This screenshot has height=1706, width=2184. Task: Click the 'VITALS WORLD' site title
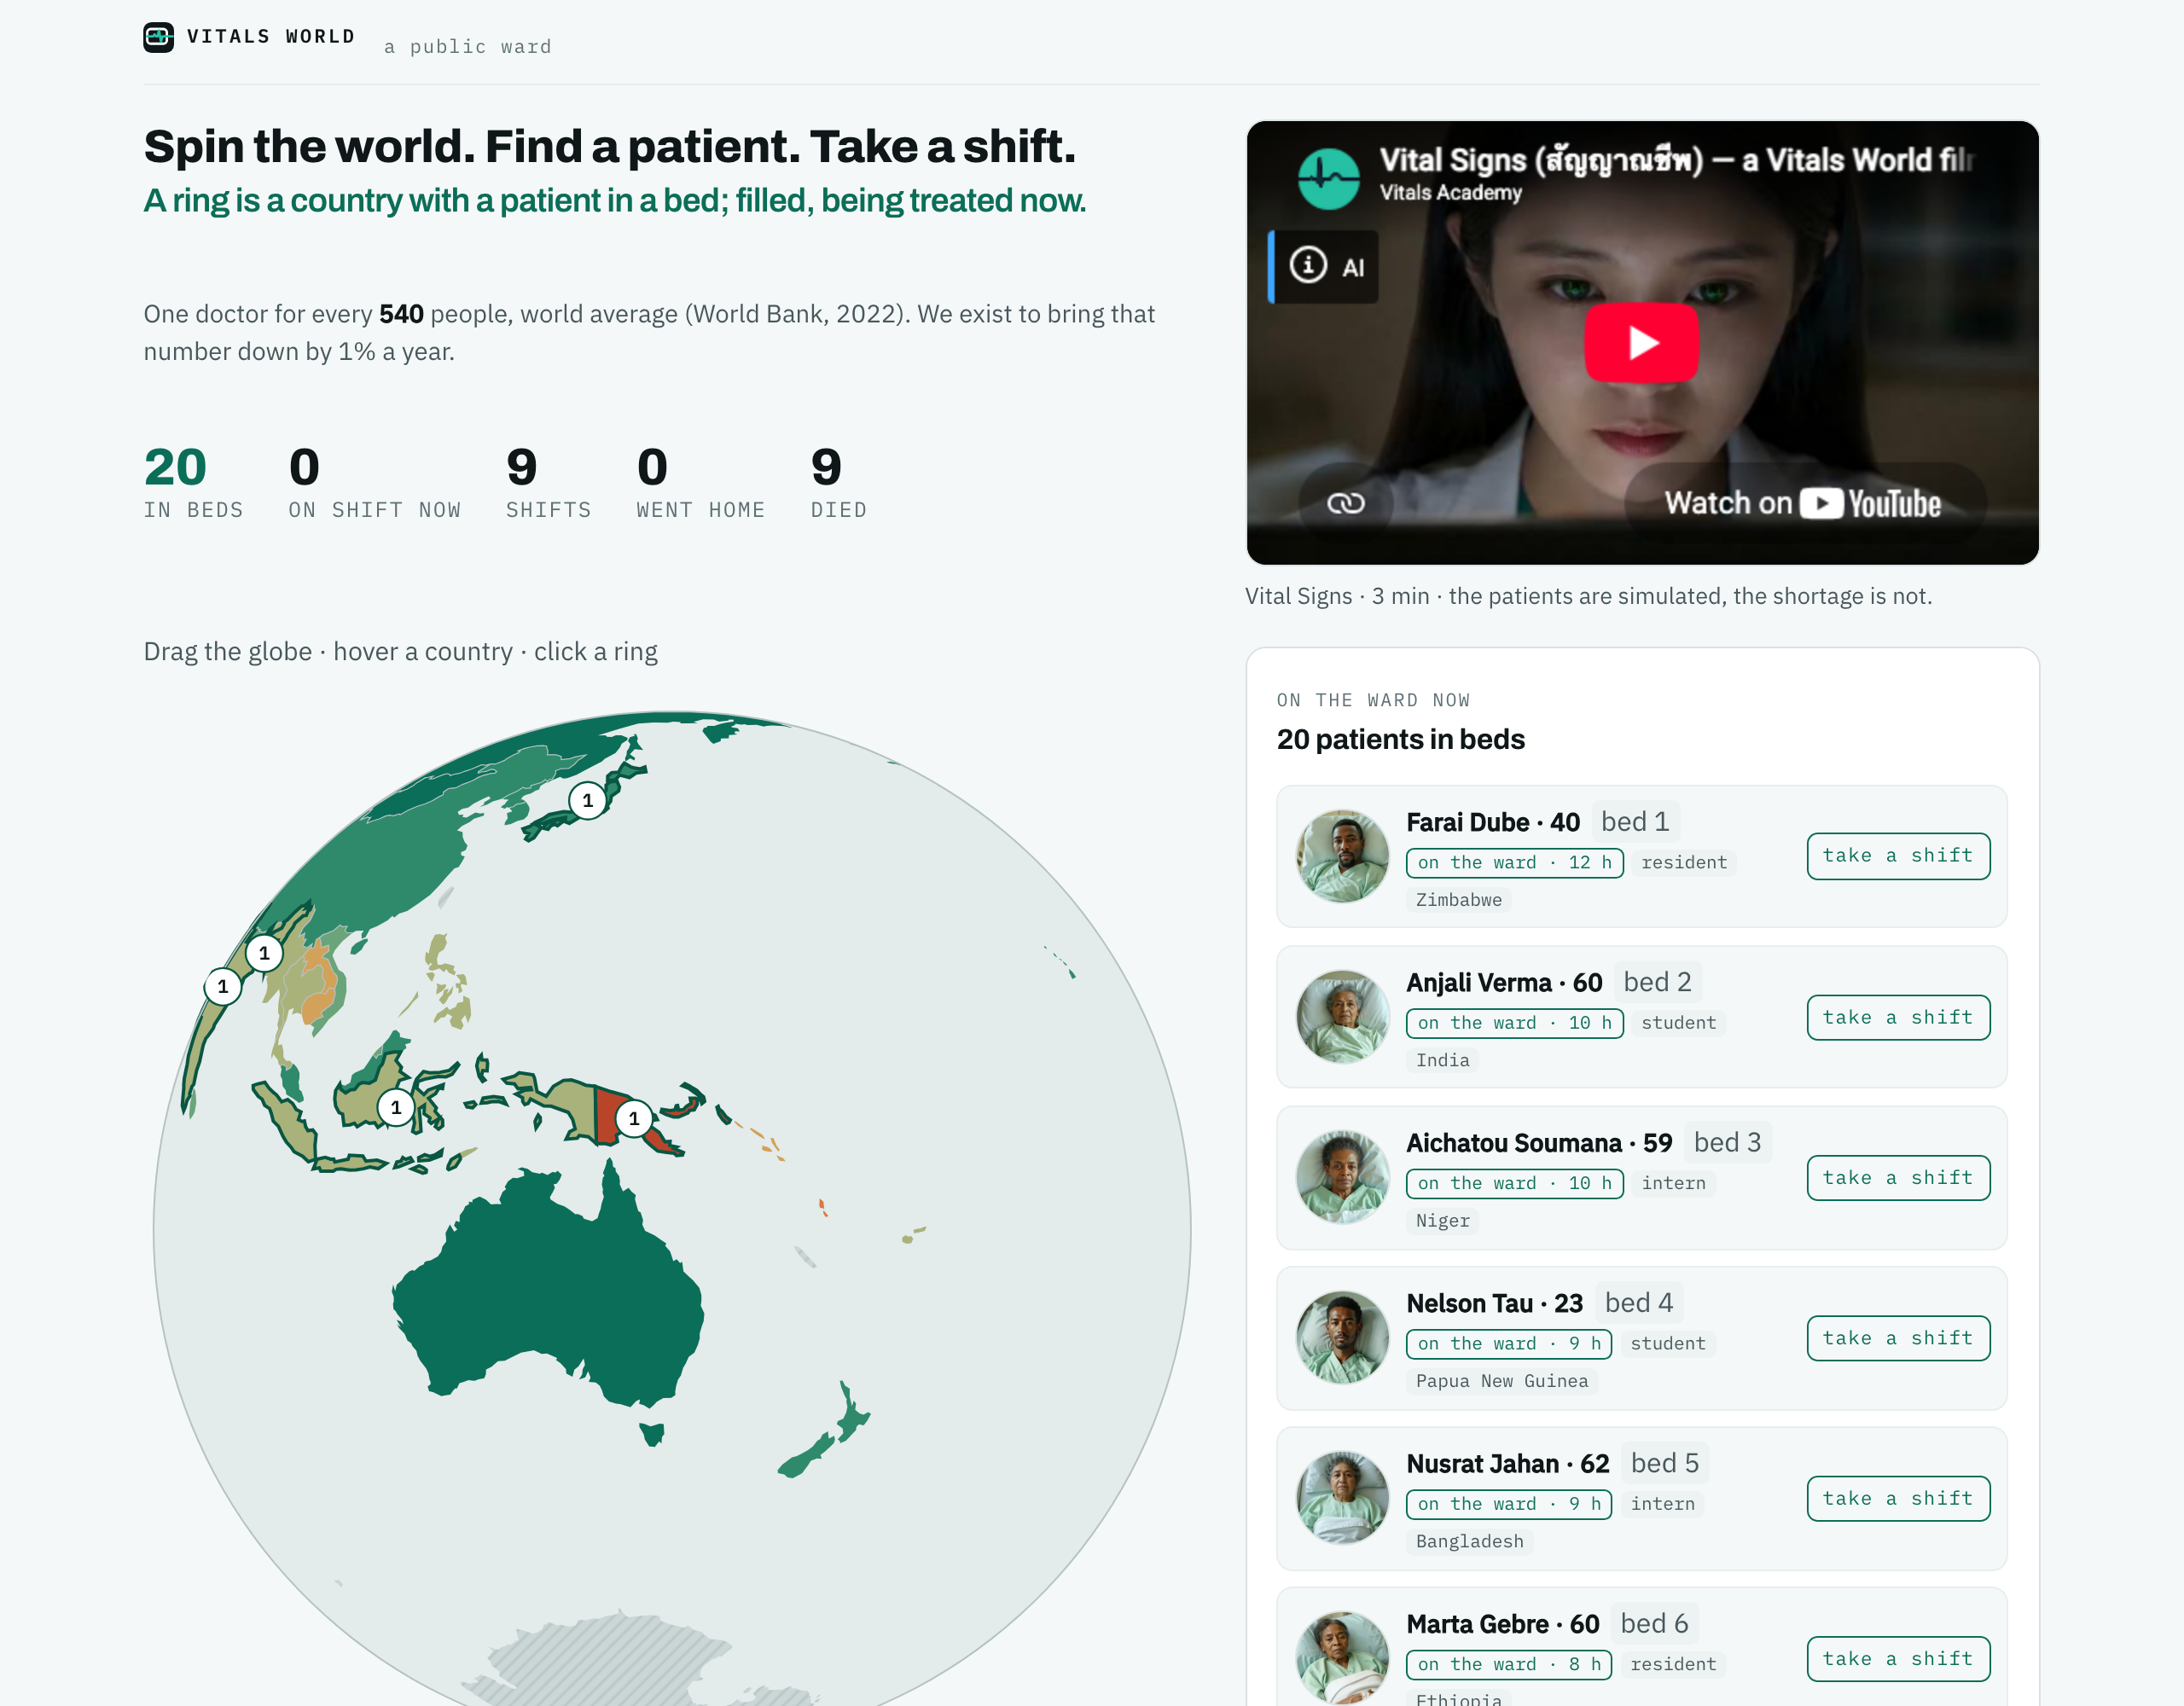[x=271, y=37]
